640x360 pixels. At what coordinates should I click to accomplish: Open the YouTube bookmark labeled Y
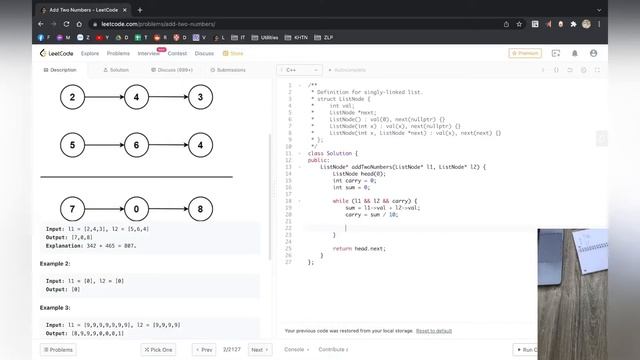[x=102, y=37]
